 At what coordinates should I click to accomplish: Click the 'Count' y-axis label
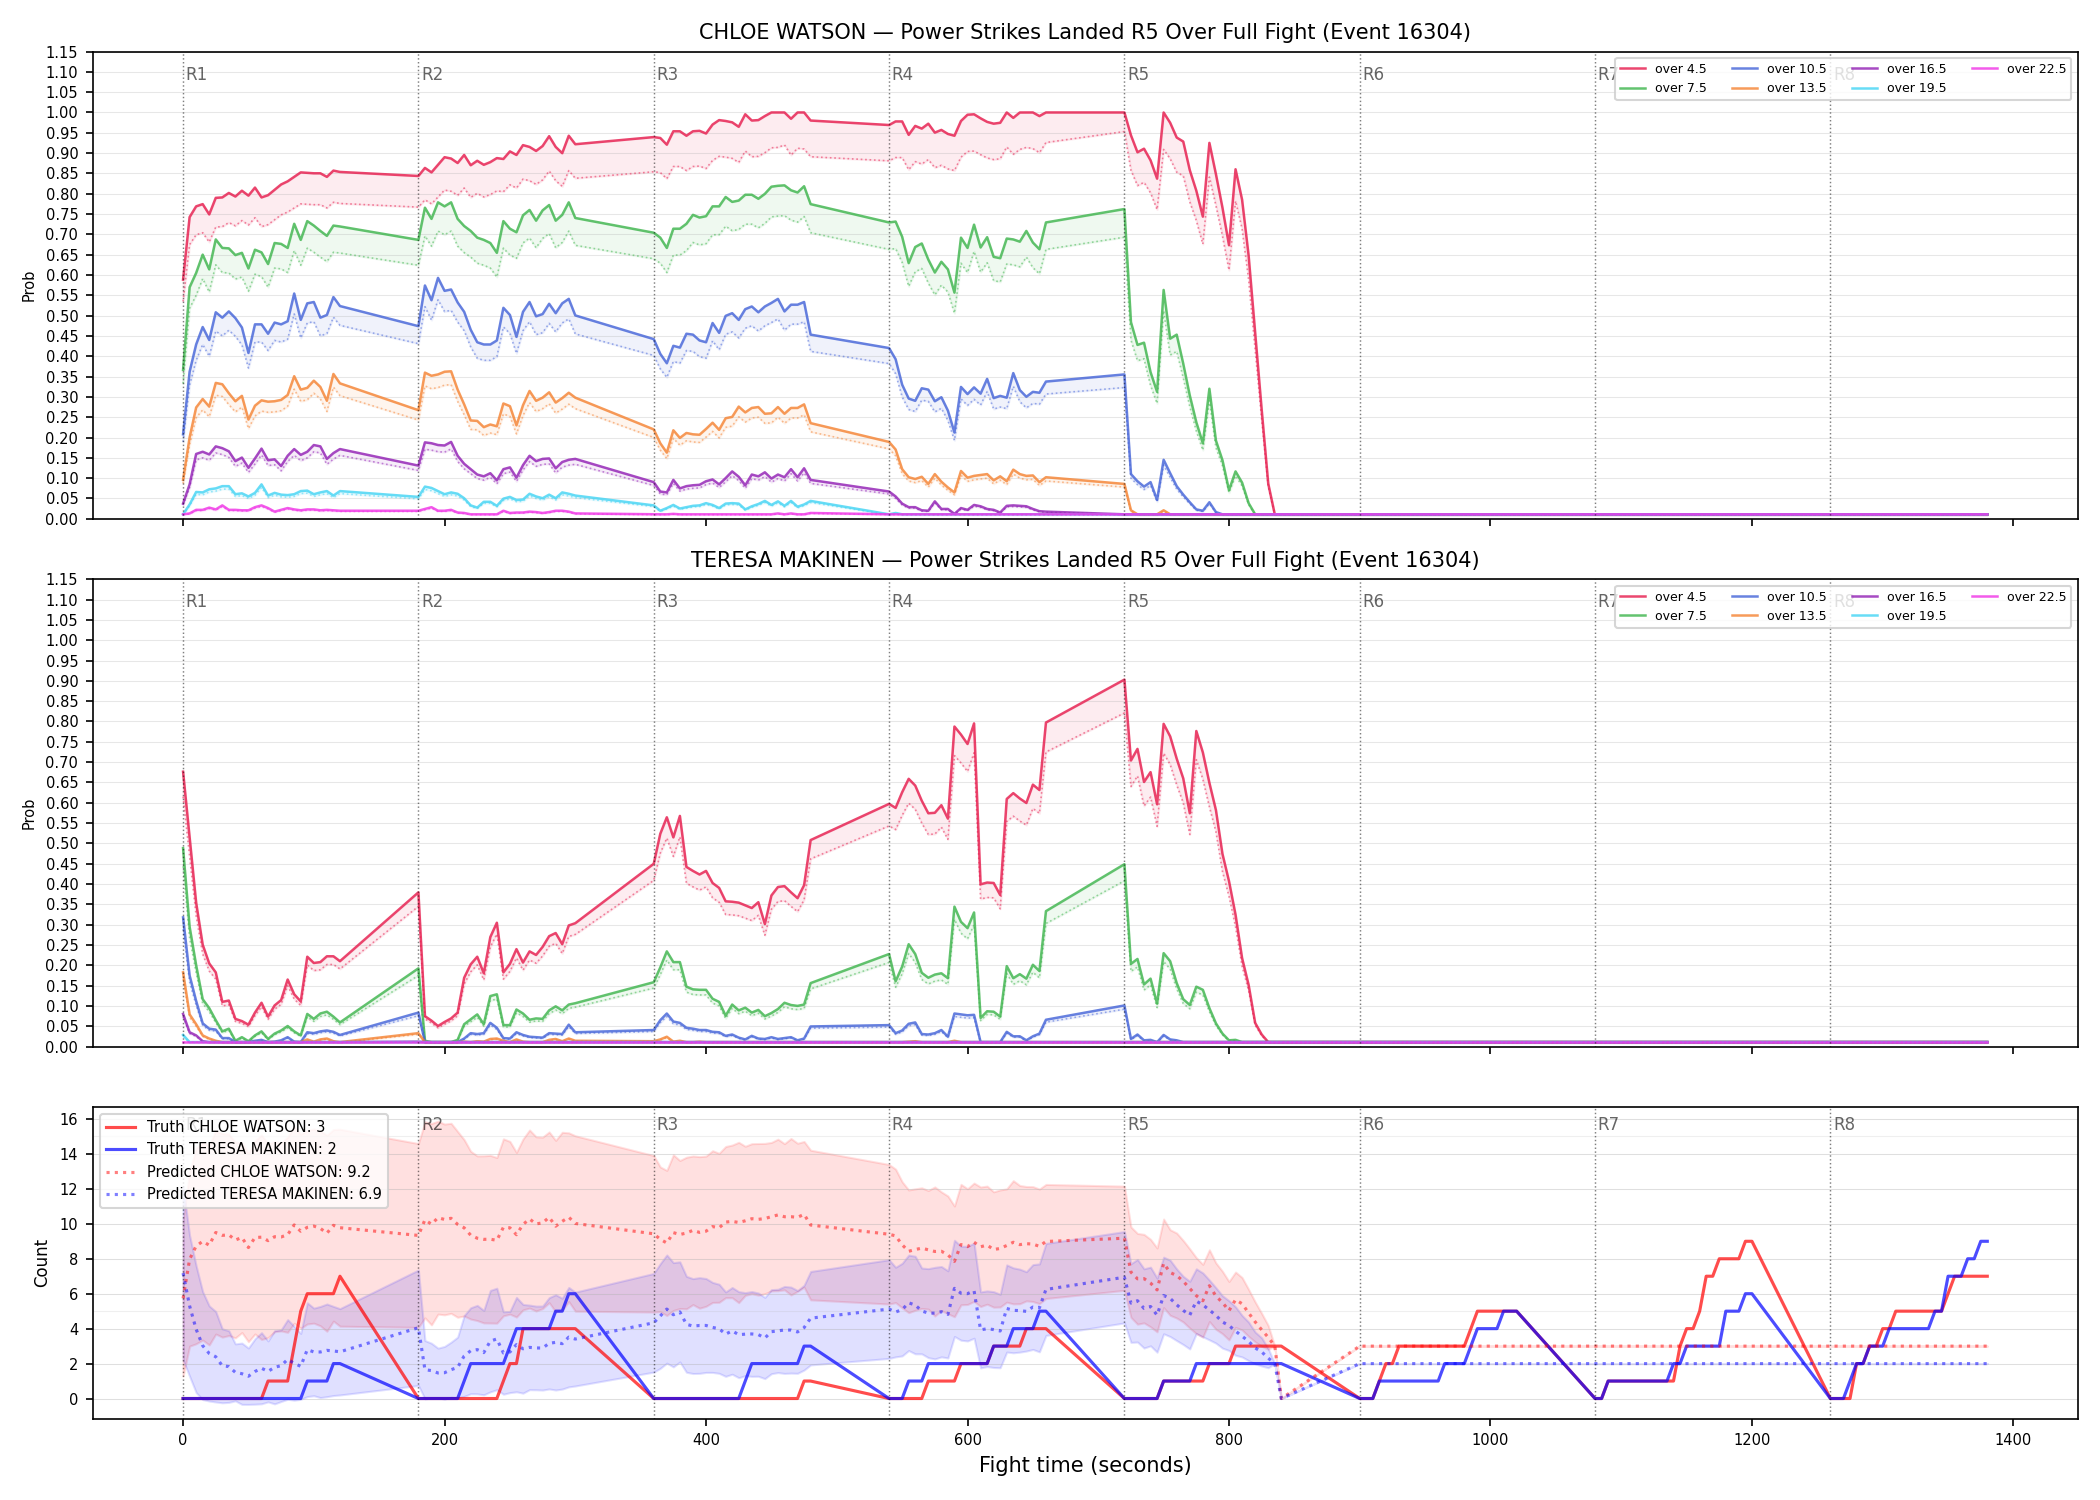41,1263
